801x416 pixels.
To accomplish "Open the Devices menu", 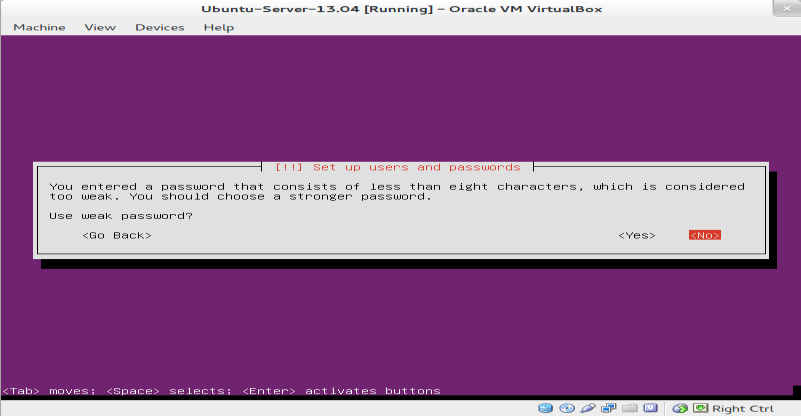I will click(159, 27).
